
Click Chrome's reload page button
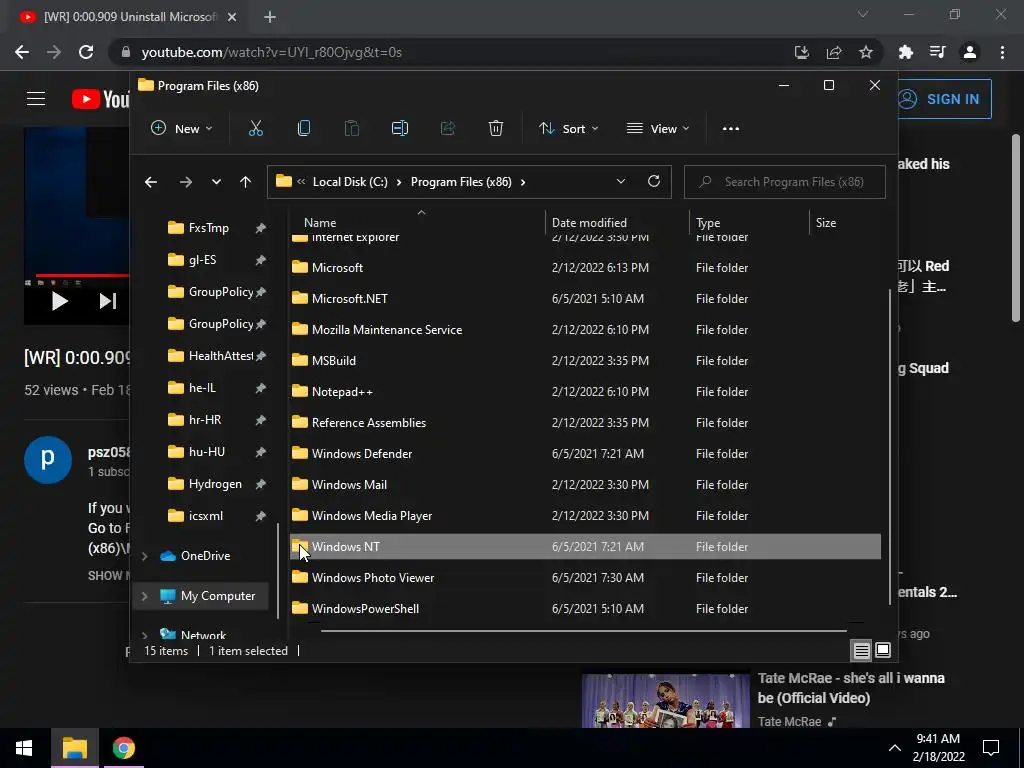[x=86, y=52]
